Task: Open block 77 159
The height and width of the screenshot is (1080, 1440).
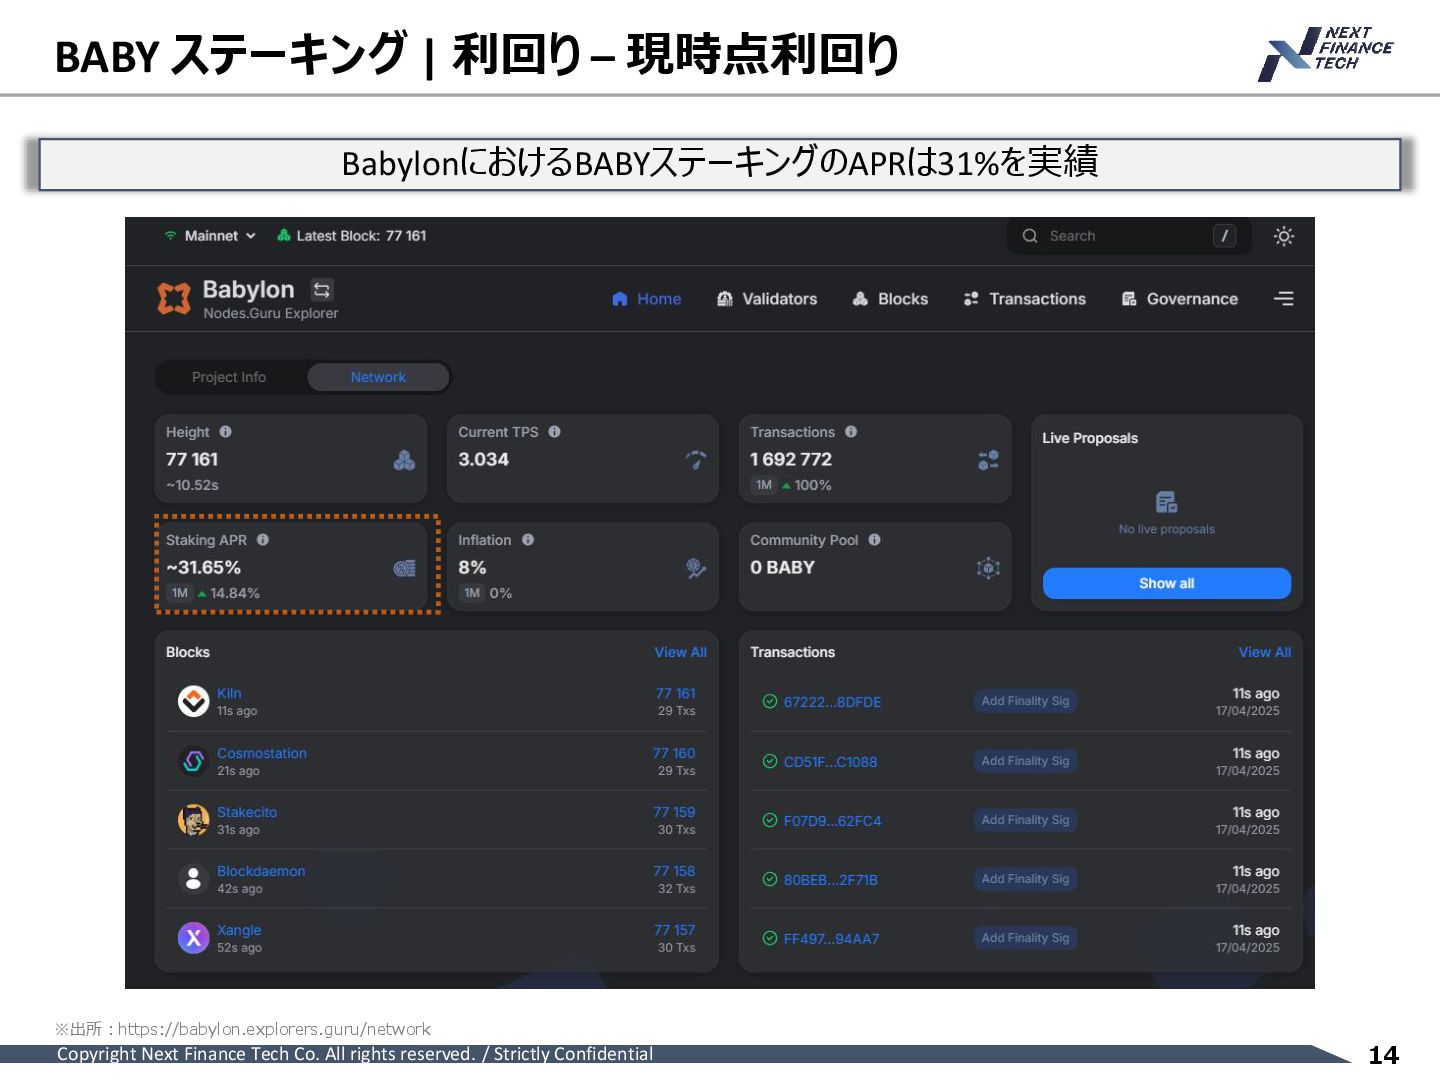Action: coord(674,812)
